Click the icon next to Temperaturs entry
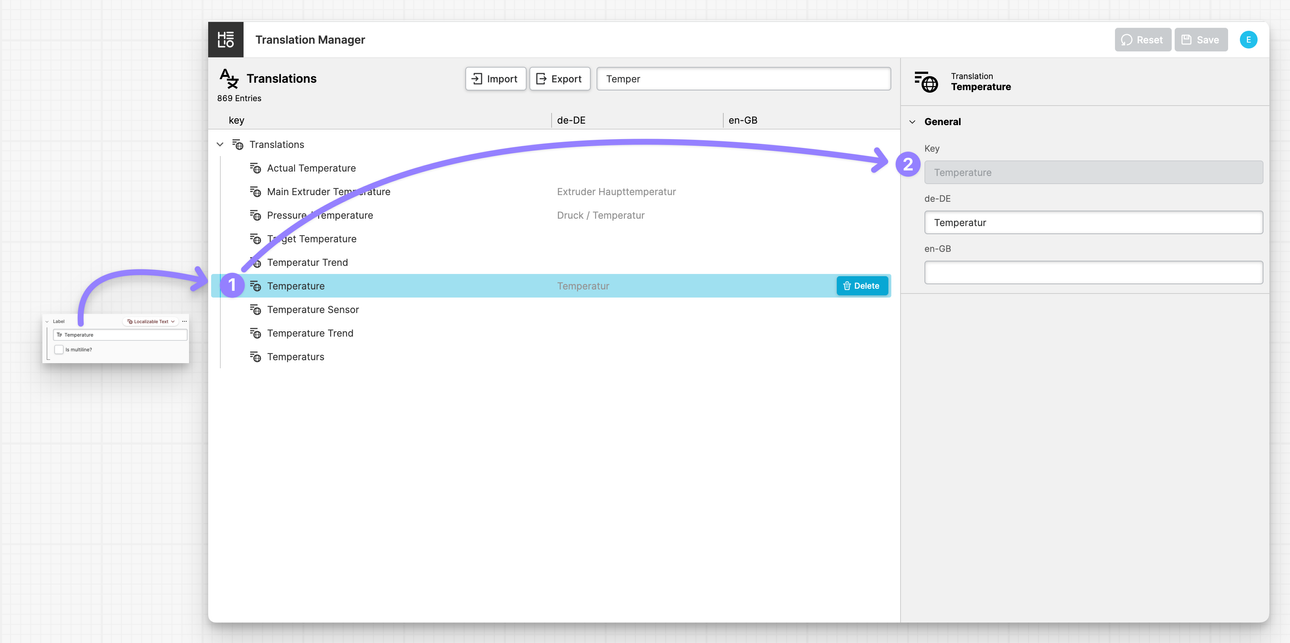Viewport: 1290px width, 643px height. 255,357
